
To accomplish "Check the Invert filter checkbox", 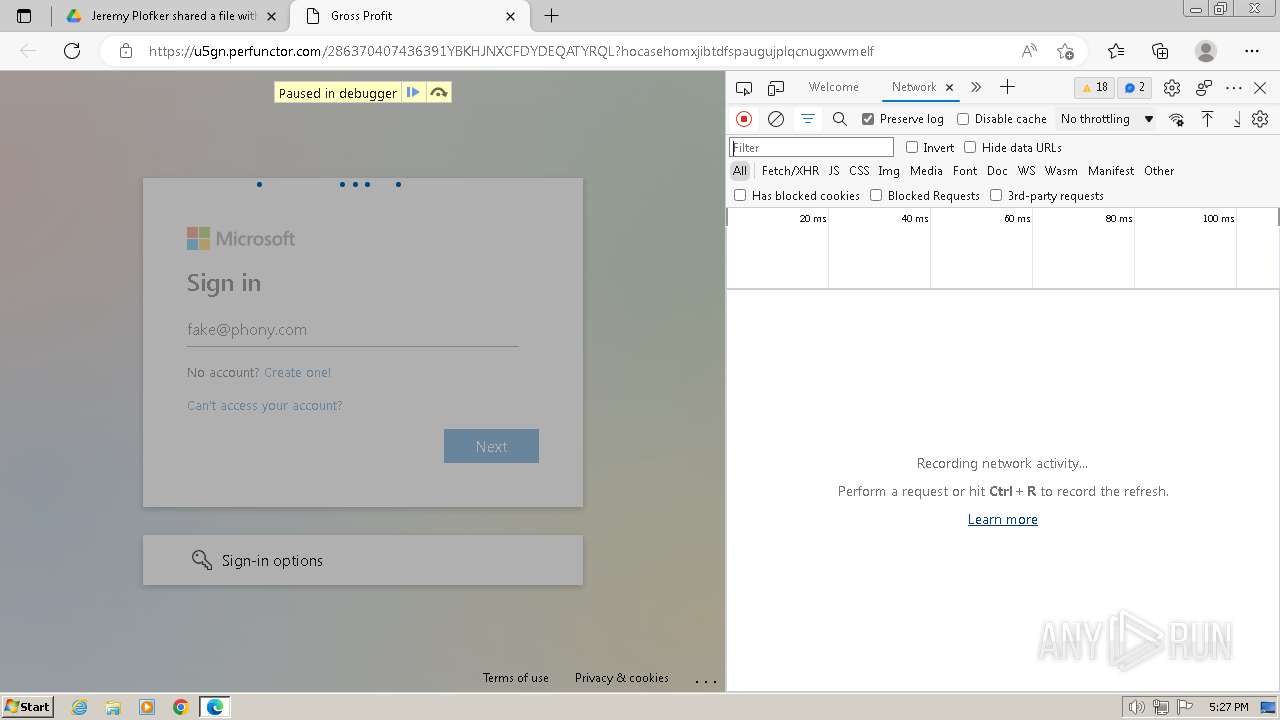I will pos(912,147).
